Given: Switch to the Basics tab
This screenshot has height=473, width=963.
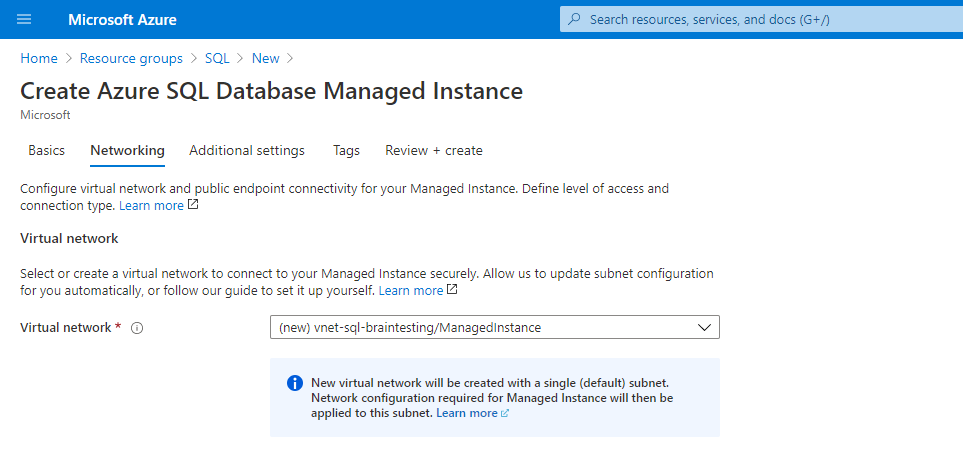Looking at the screenshot, I should 46,150.
